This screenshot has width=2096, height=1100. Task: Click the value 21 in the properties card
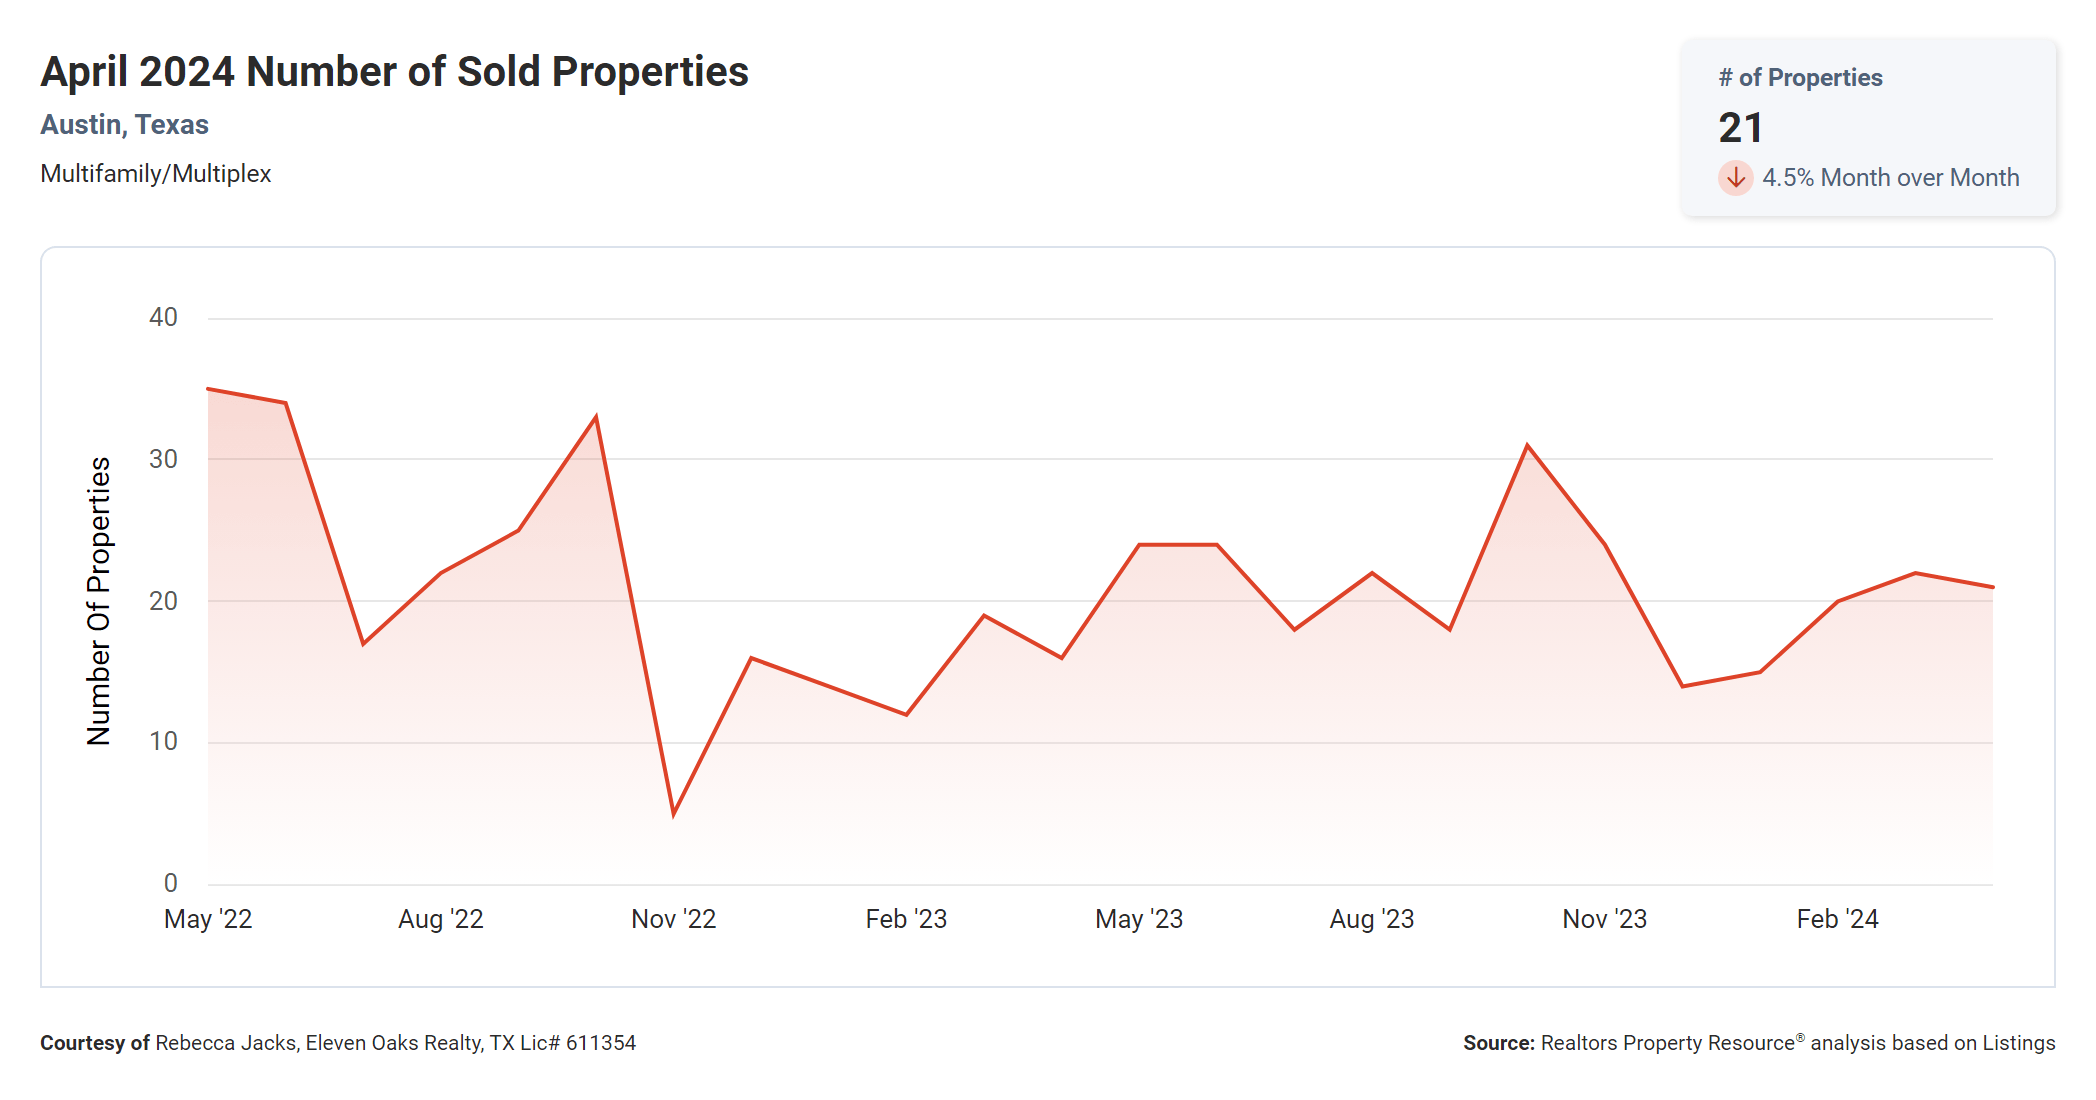1740,128
